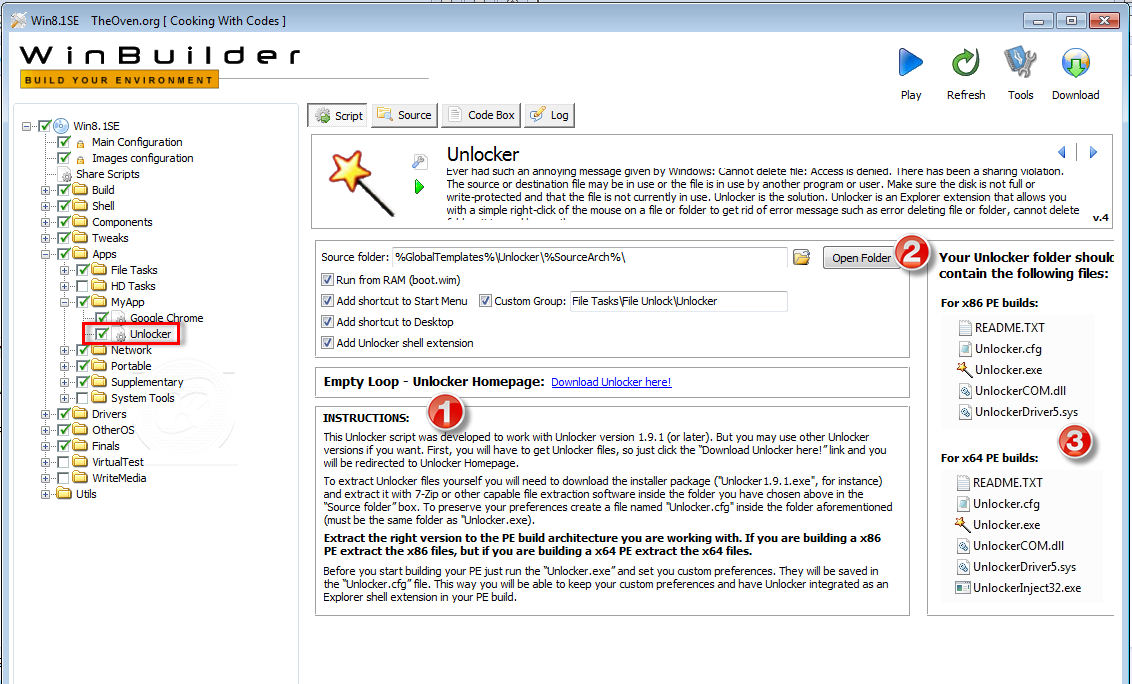Click the Google Chrome script icon
The height and width of the screenshot is (684, 1132).
click(121, 319)
